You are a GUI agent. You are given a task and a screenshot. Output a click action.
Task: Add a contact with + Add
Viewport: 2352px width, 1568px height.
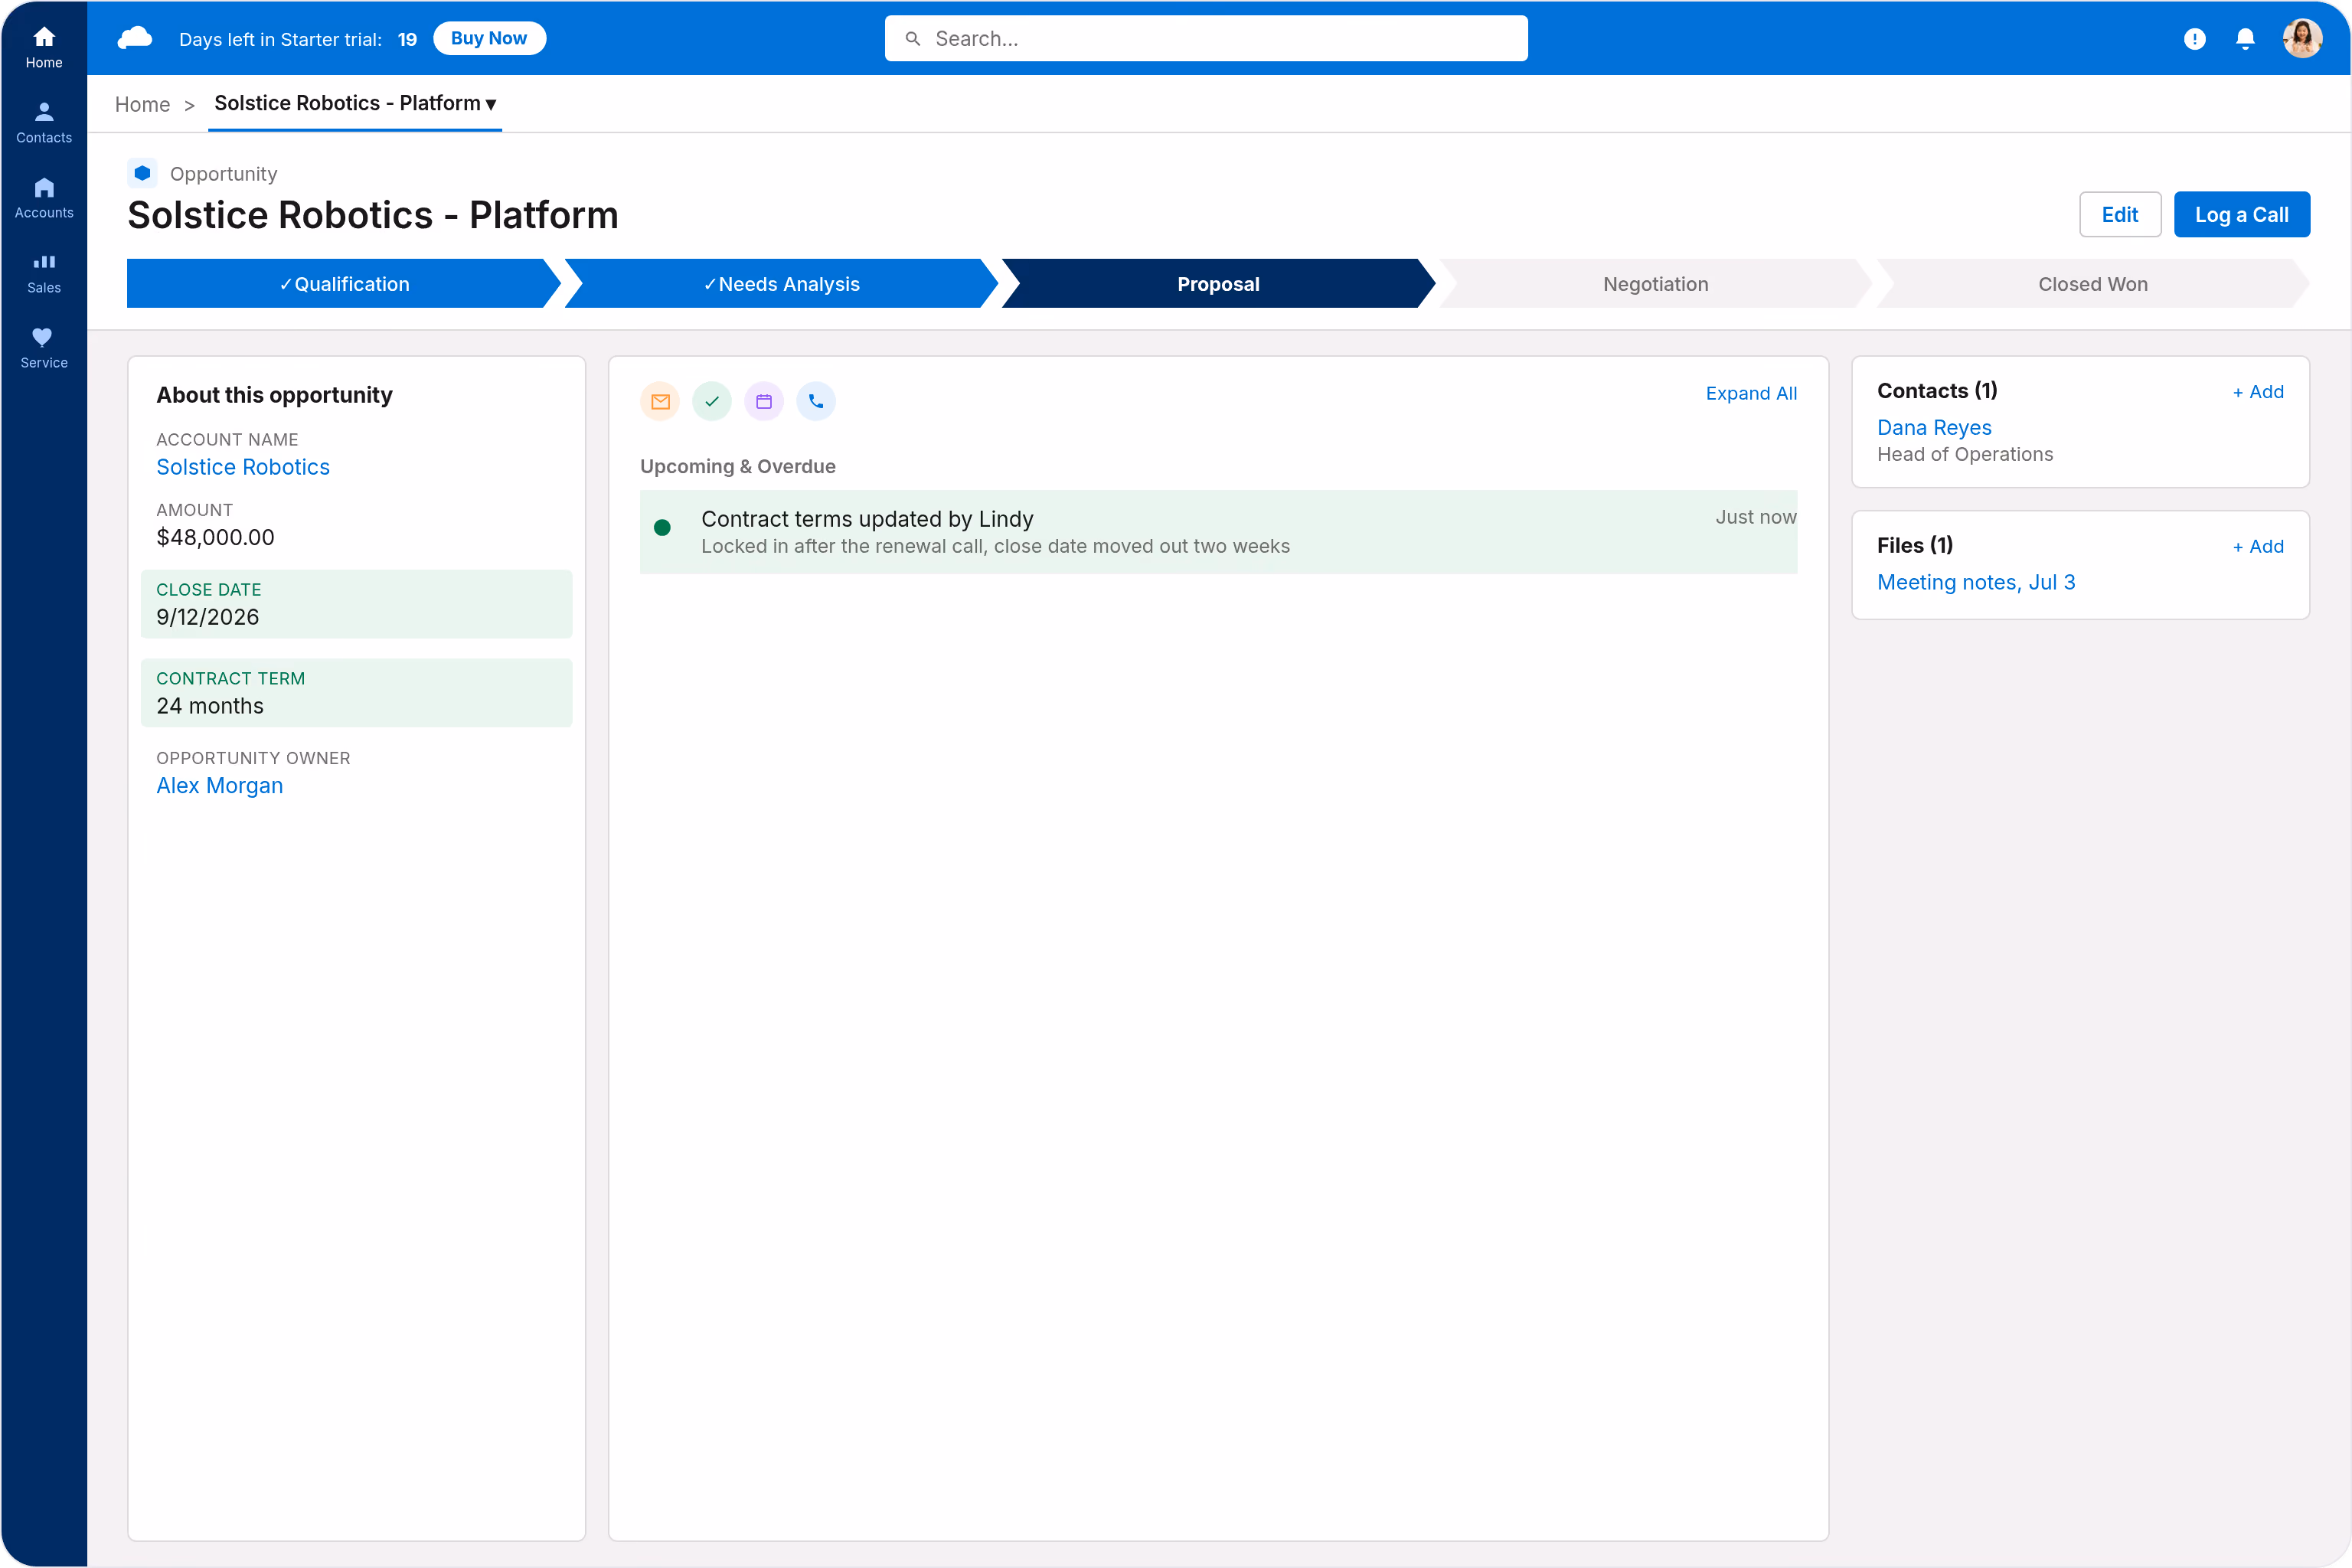coord(2258,392)
